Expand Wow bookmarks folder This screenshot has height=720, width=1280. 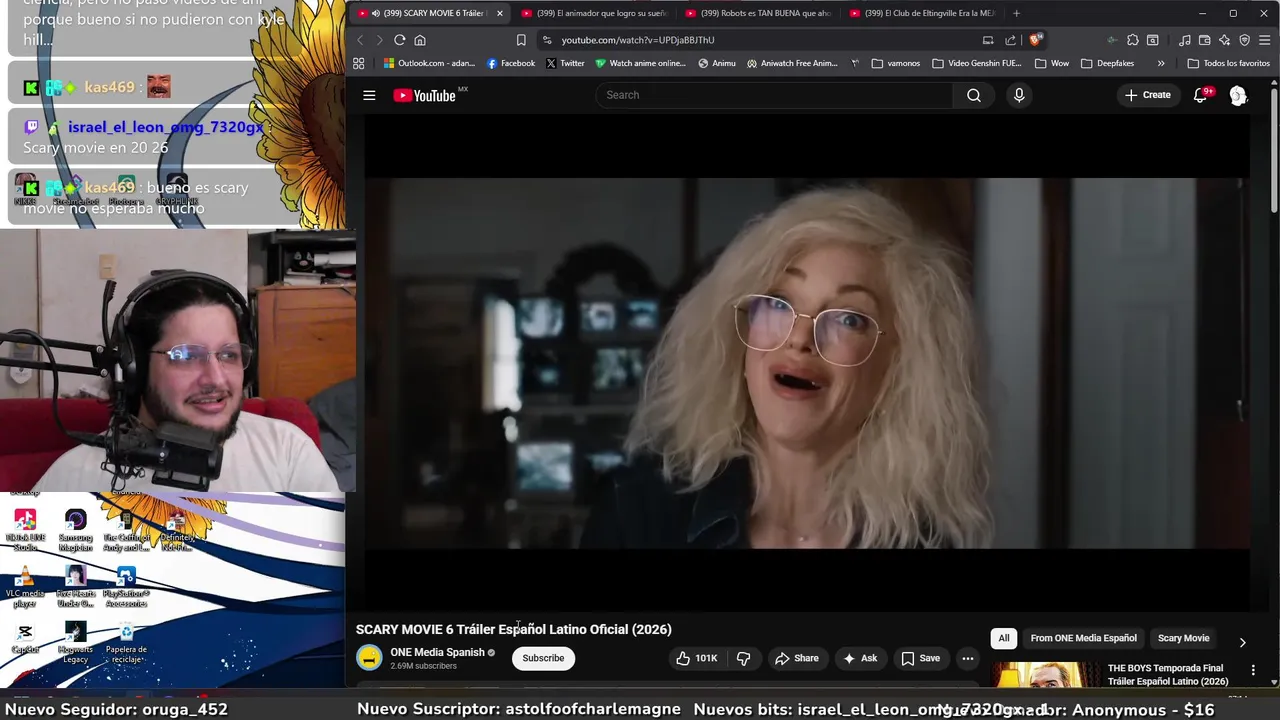(x=1052, y=63)
